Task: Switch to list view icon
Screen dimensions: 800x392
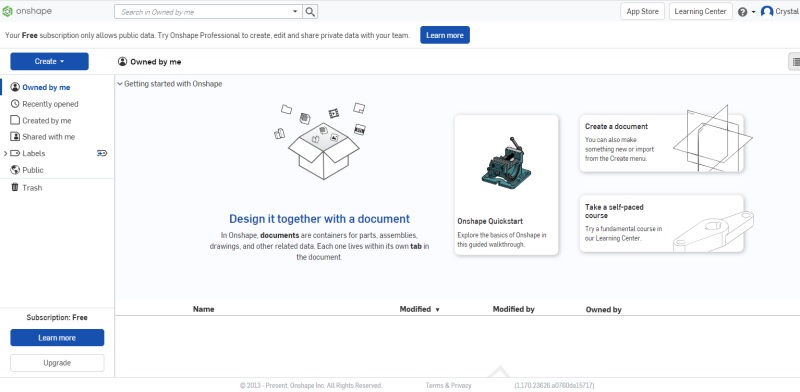Action: 795,62
